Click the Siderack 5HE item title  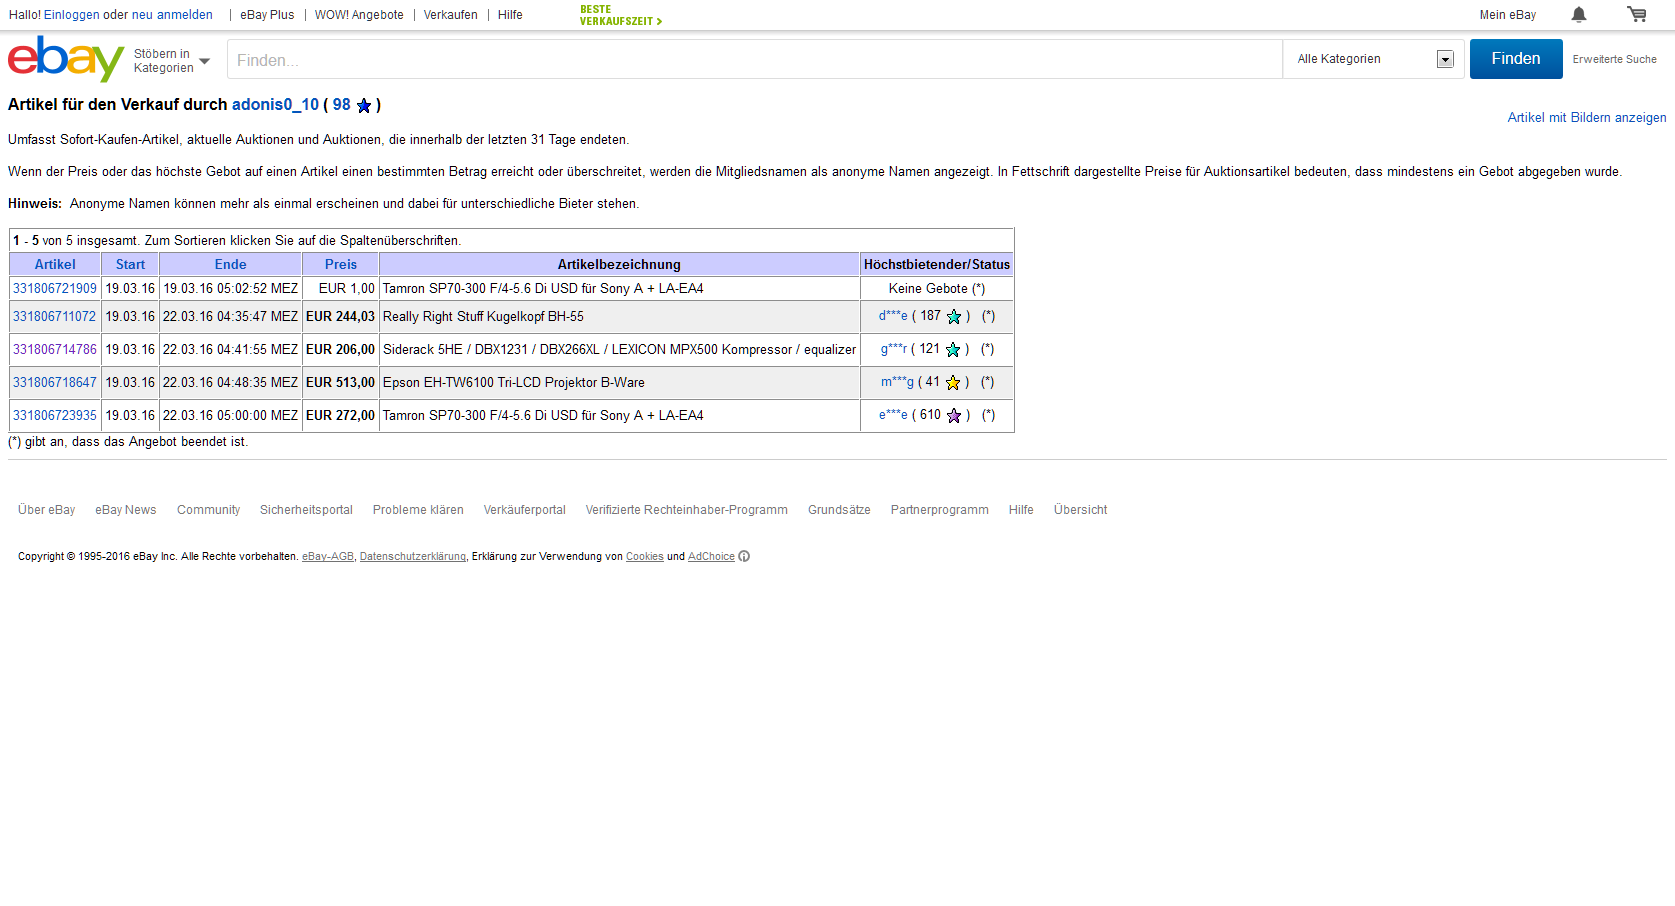pos(619,350)
